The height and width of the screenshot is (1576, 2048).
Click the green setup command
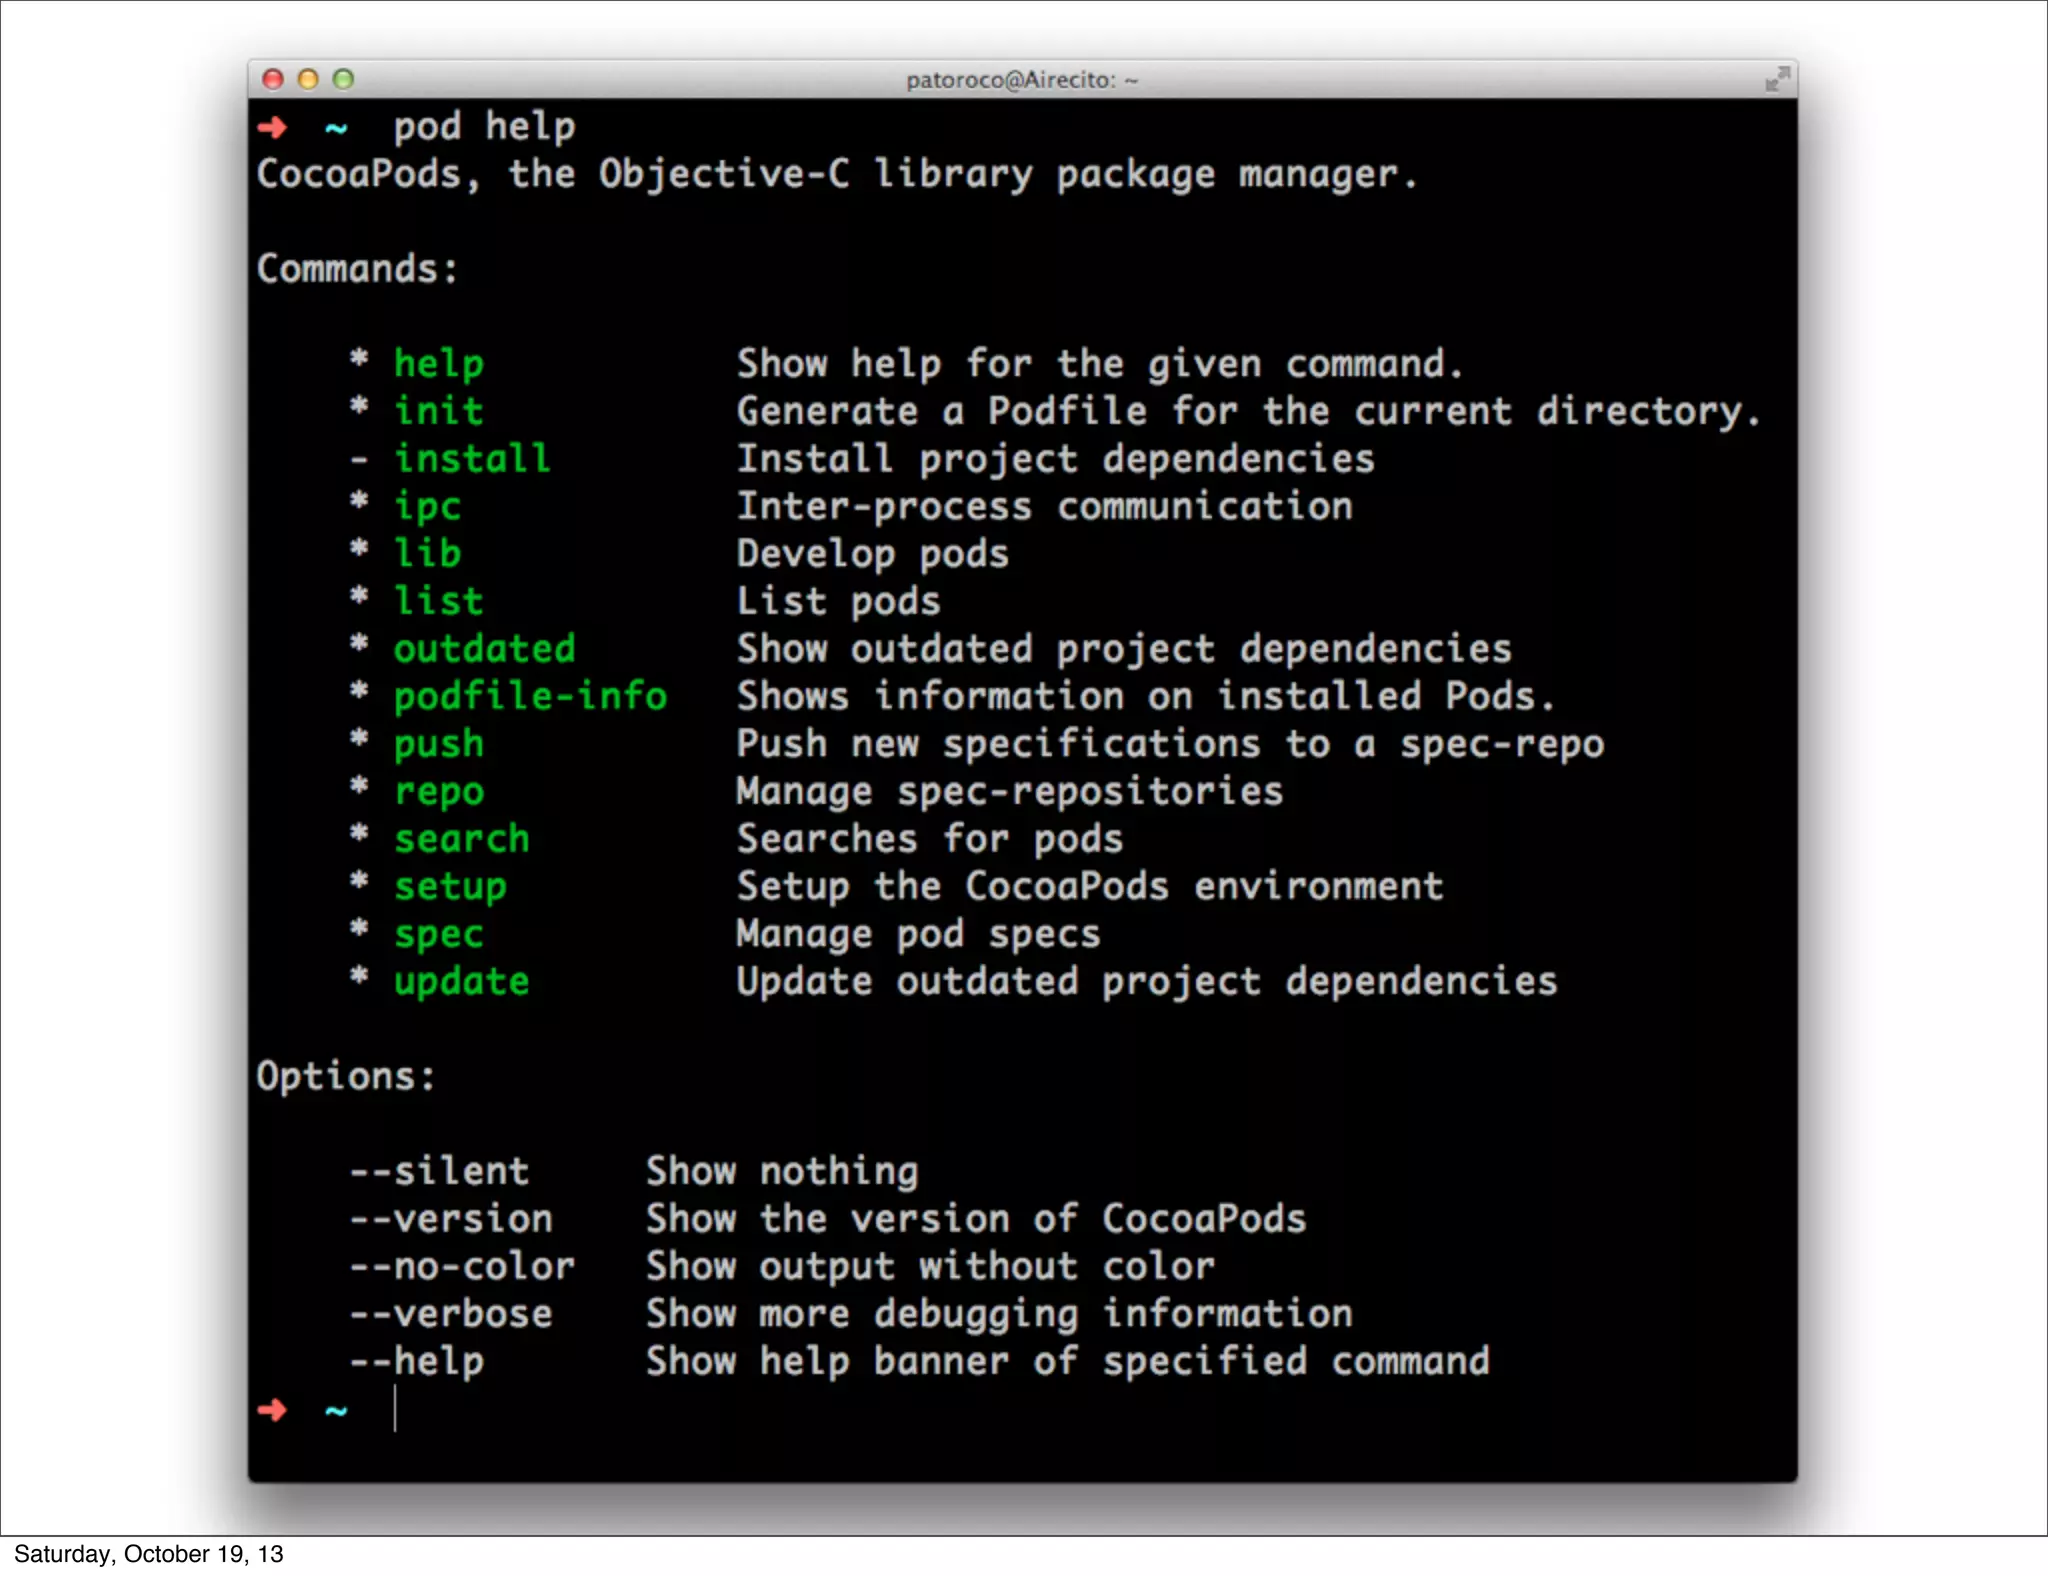450,887
